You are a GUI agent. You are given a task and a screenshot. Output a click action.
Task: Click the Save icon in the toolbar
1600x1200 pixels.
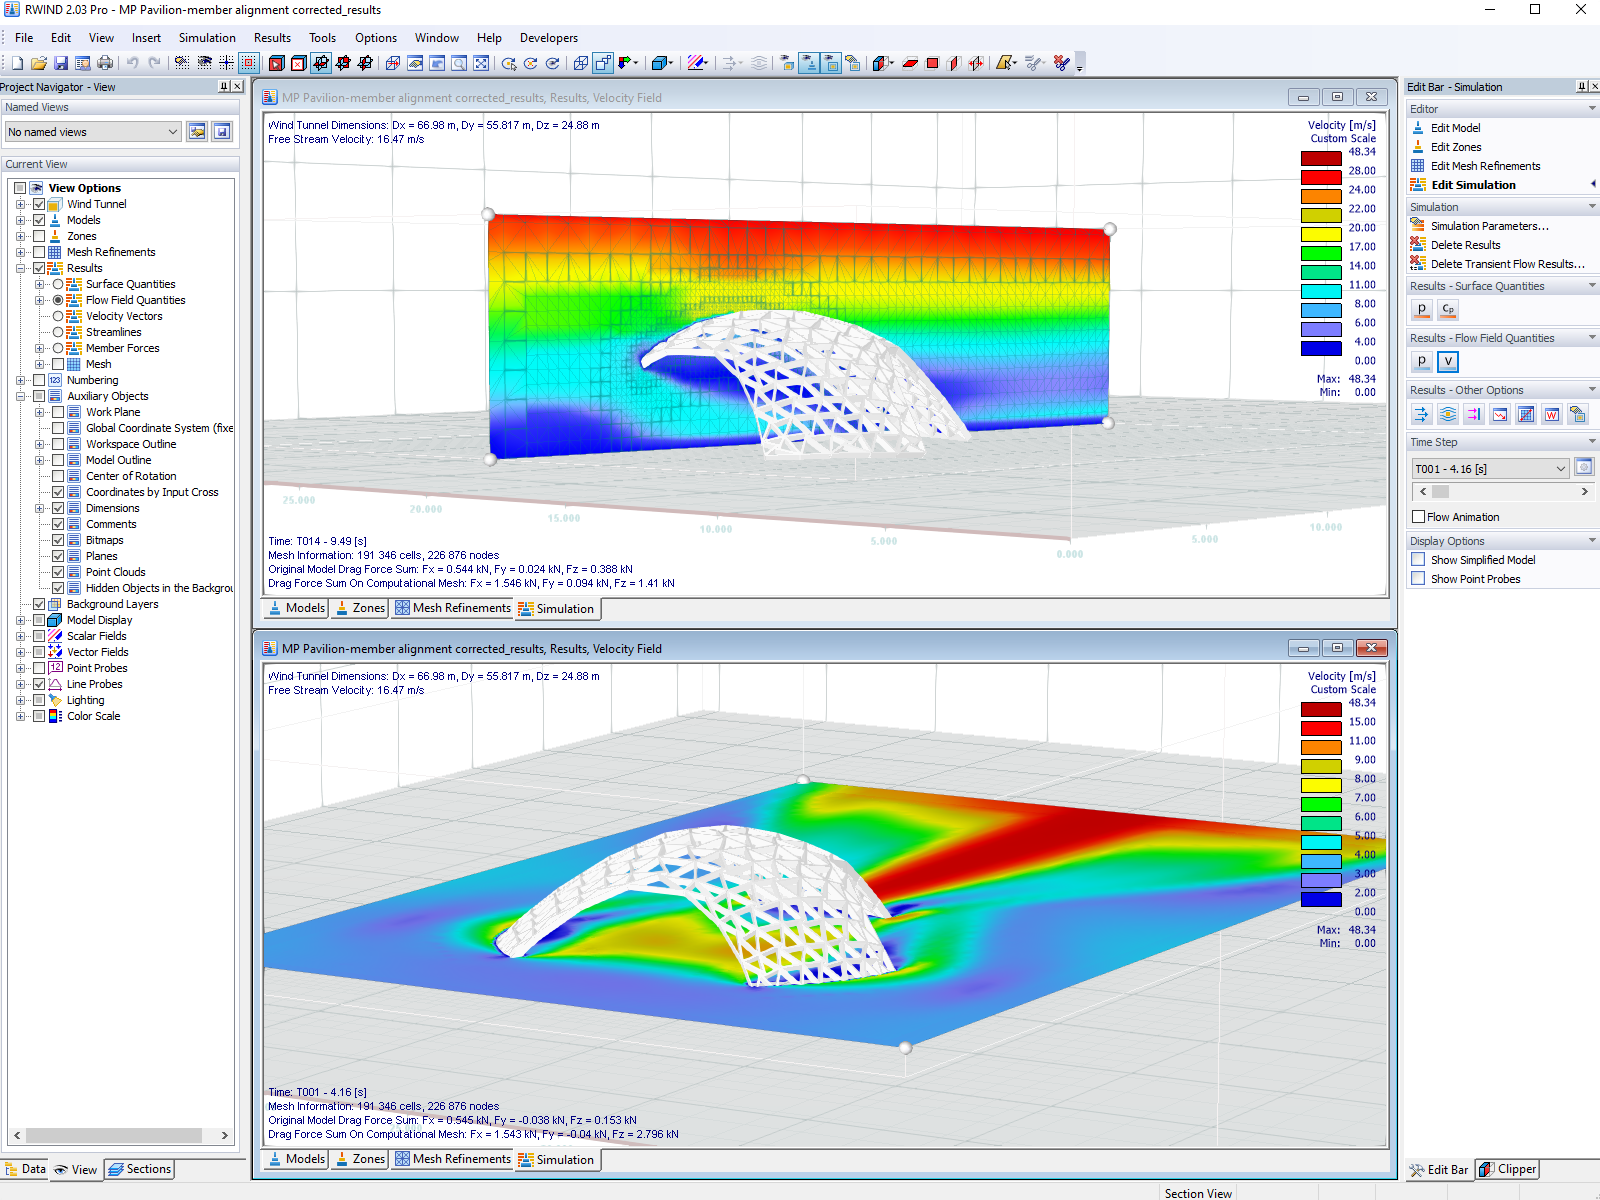point(61,62)
